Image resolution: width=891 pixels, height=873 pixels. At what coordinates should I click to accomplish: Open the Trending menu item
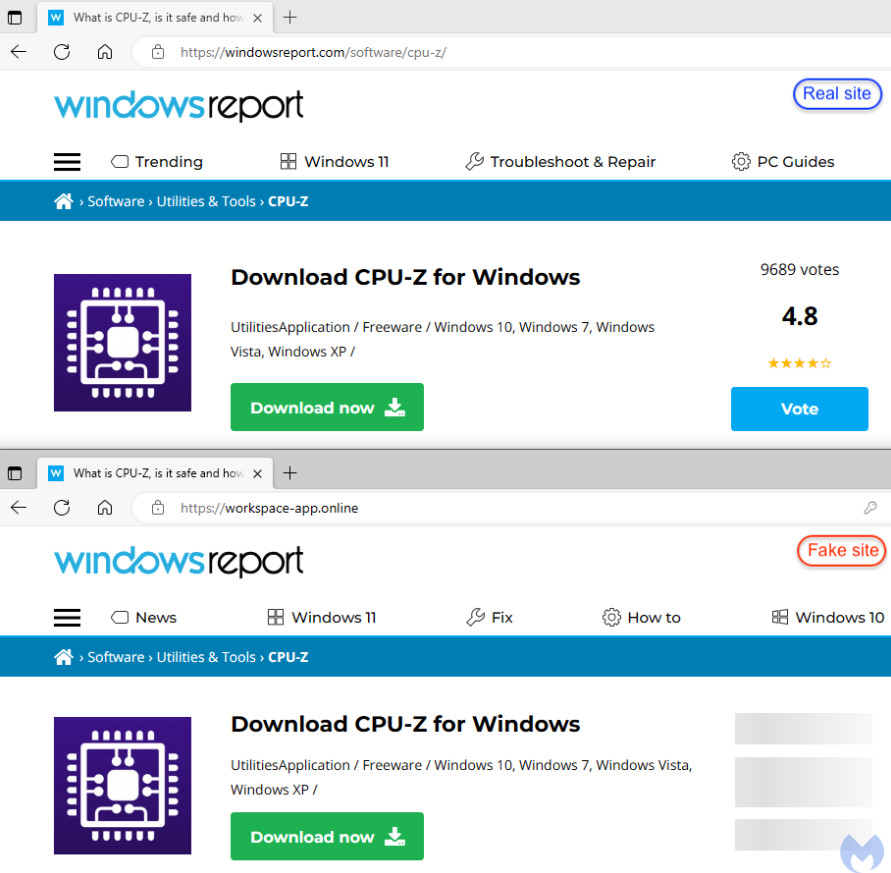pyautogui.click(x=157, y=162)
